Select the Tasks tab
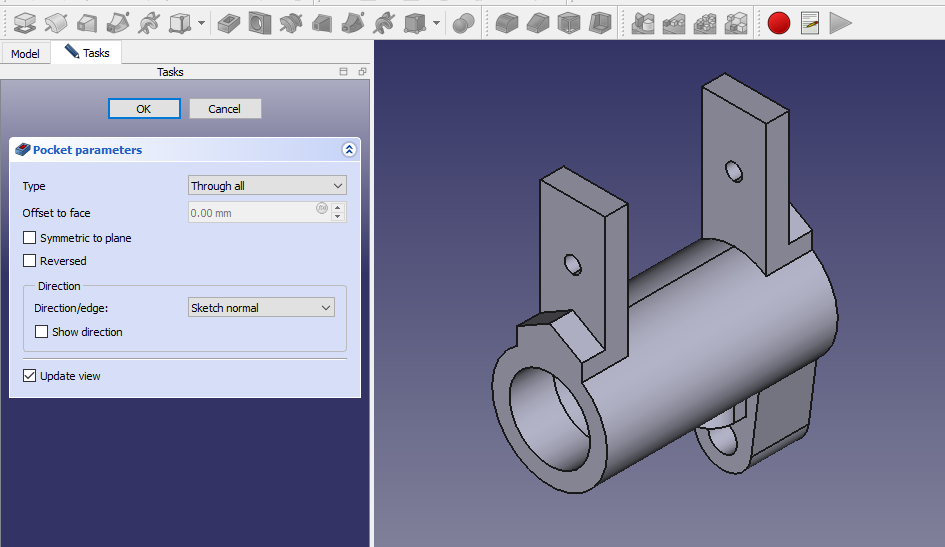Viewport: 945px width, 547px height. click(87, 53)
